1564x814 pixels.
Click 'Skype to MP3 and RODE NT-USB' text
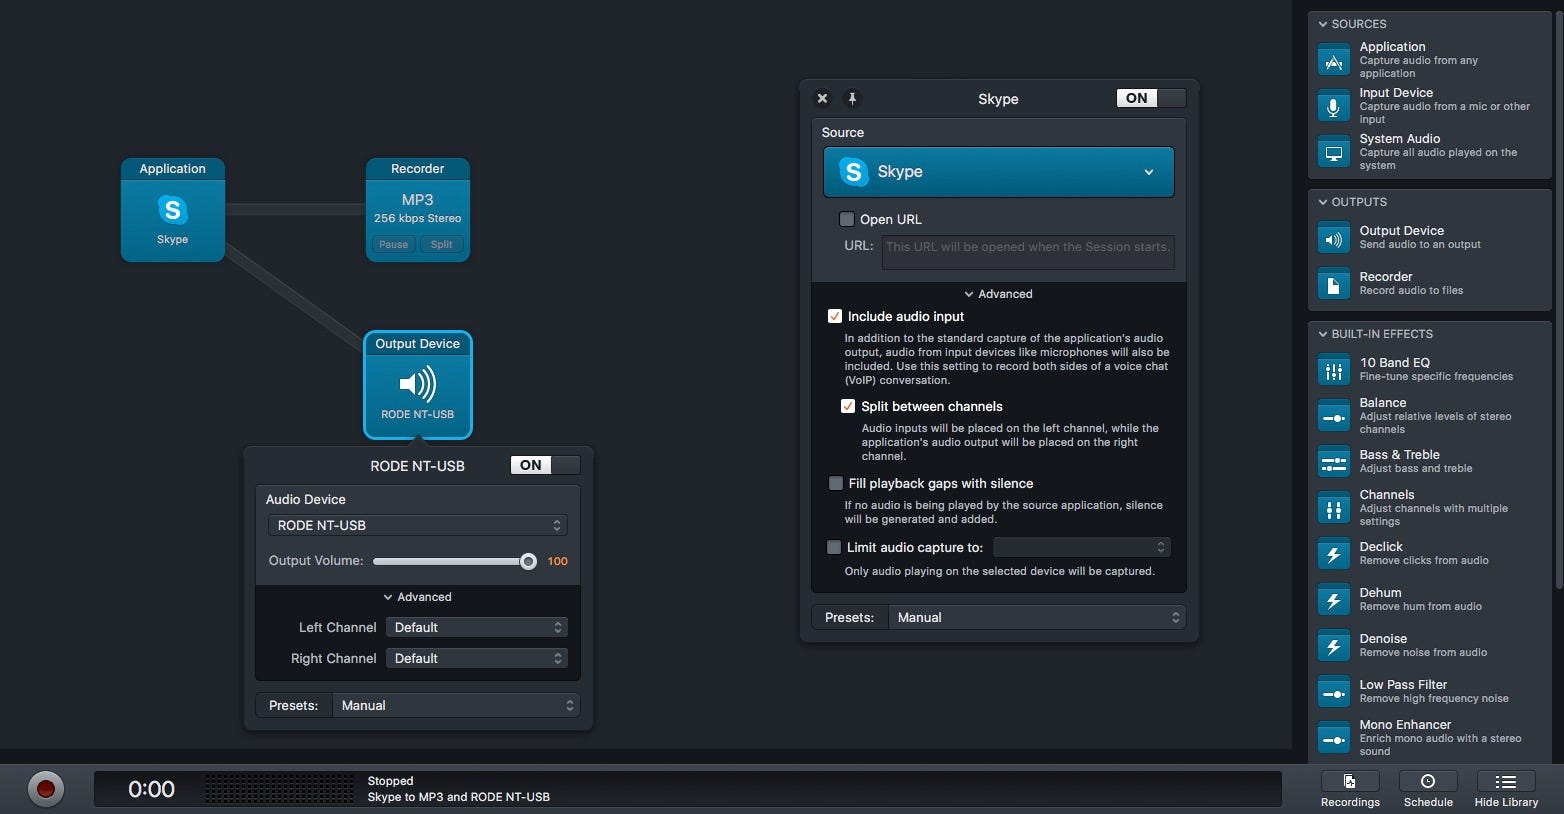(x=459, y=797)
